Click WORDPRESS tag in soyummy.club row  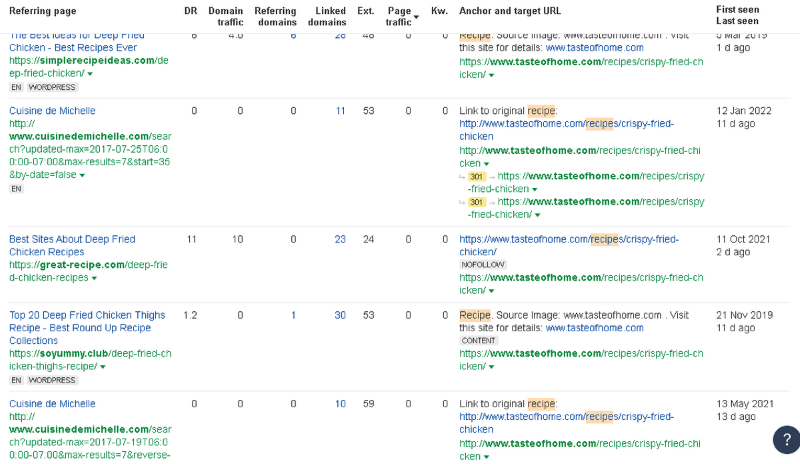[x=52, y=380]
